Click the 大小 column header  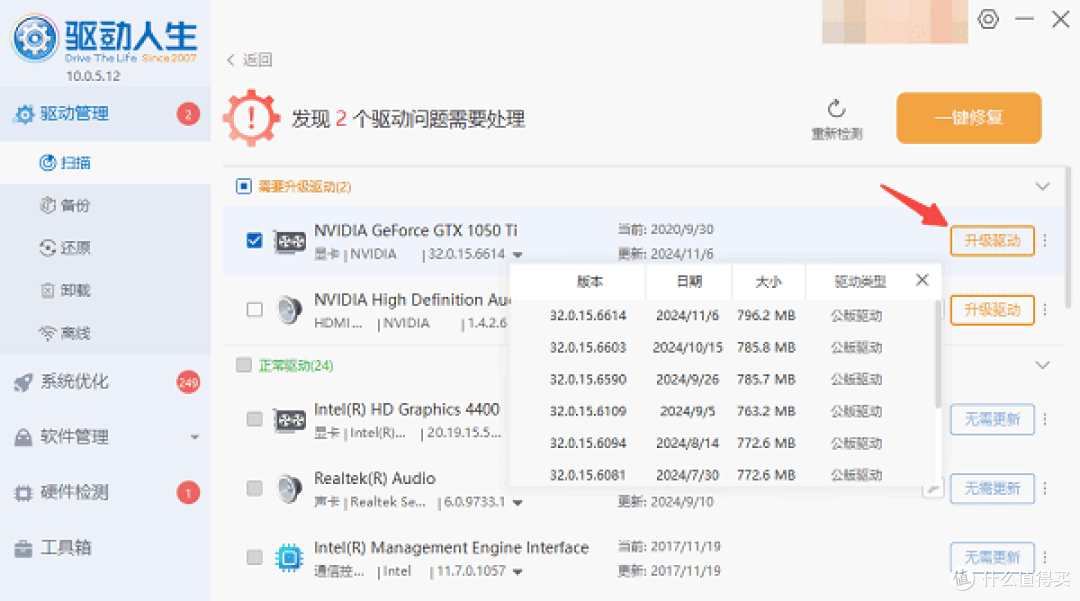click(x=768, y=281)
